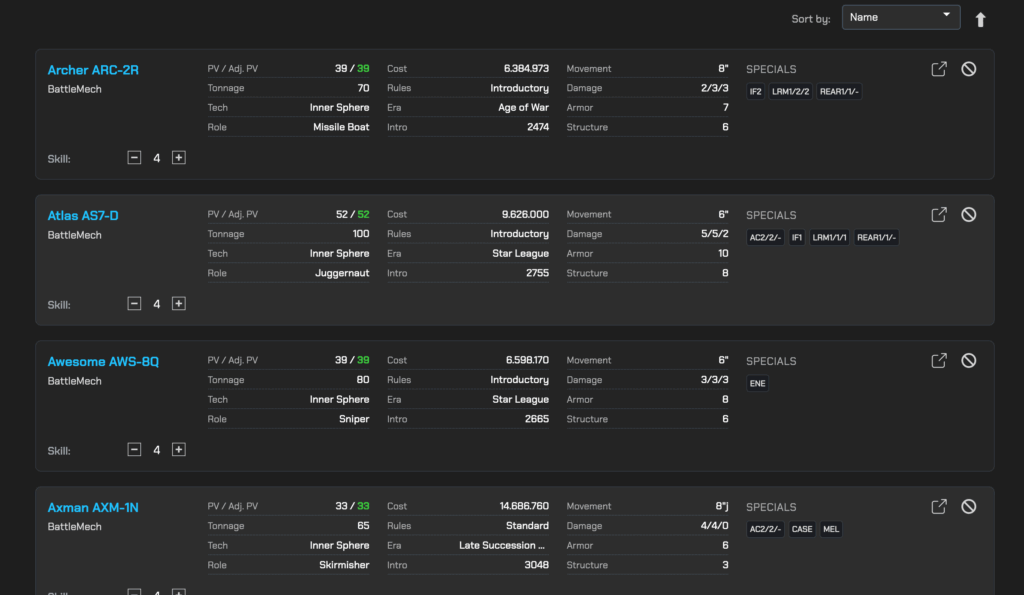The height and width of the screenshot is (595, 1024).
Task: Open Axman AXM-1N external link icon
Action: coord(939,507)
